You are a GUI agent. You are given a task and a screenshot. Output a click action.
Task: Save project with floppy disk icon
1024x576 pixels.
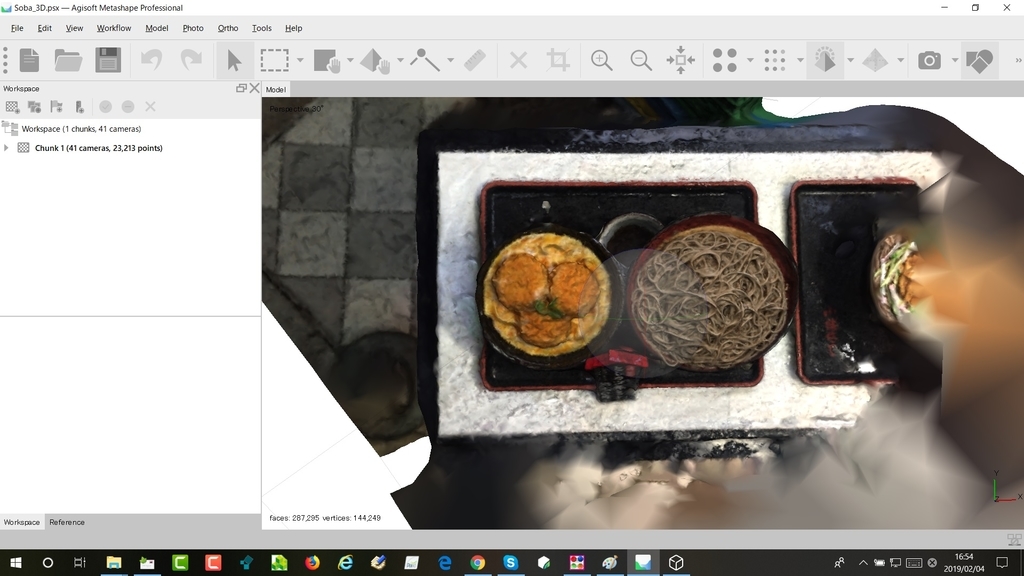(108, 60)
